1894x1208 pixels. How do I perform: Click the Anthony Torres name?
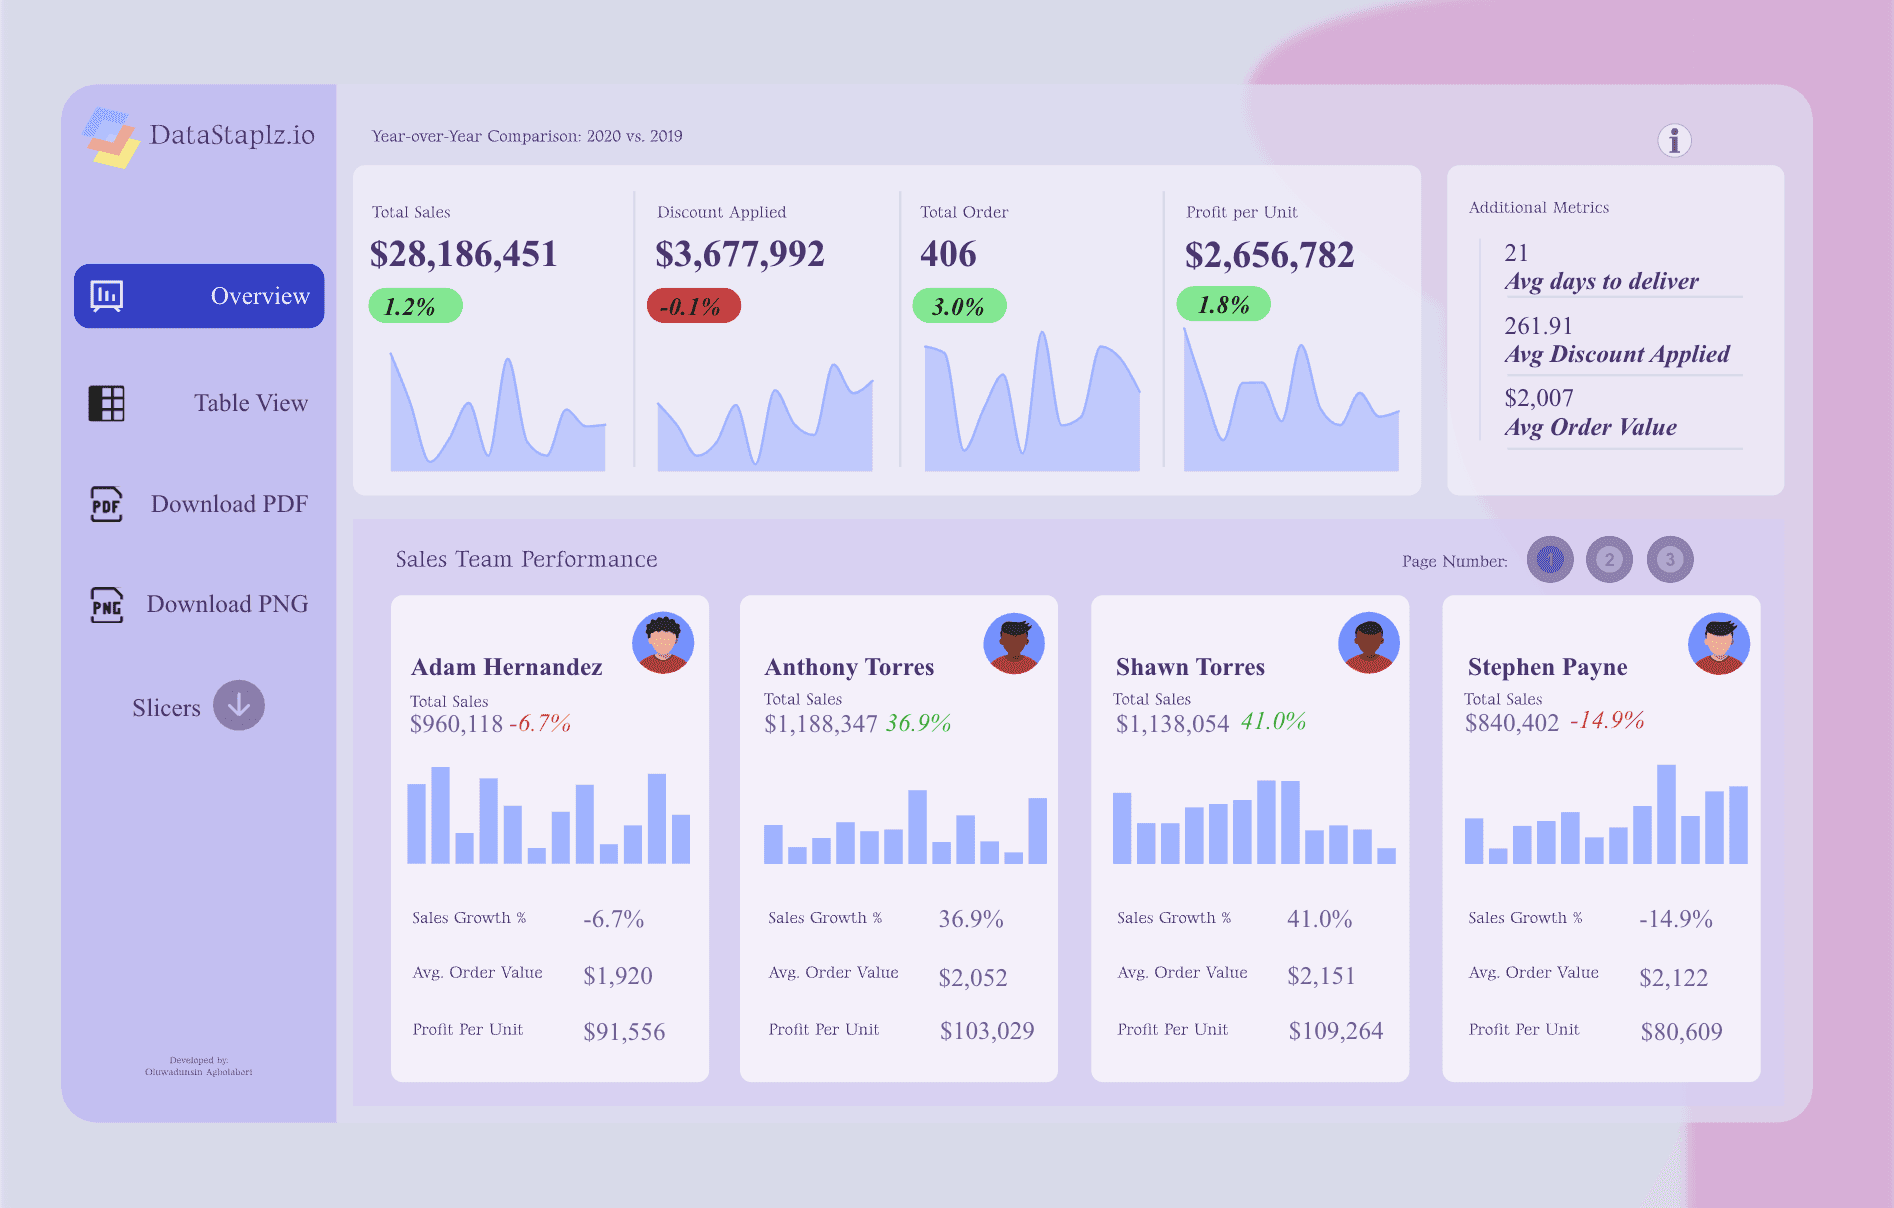point(849,667)
